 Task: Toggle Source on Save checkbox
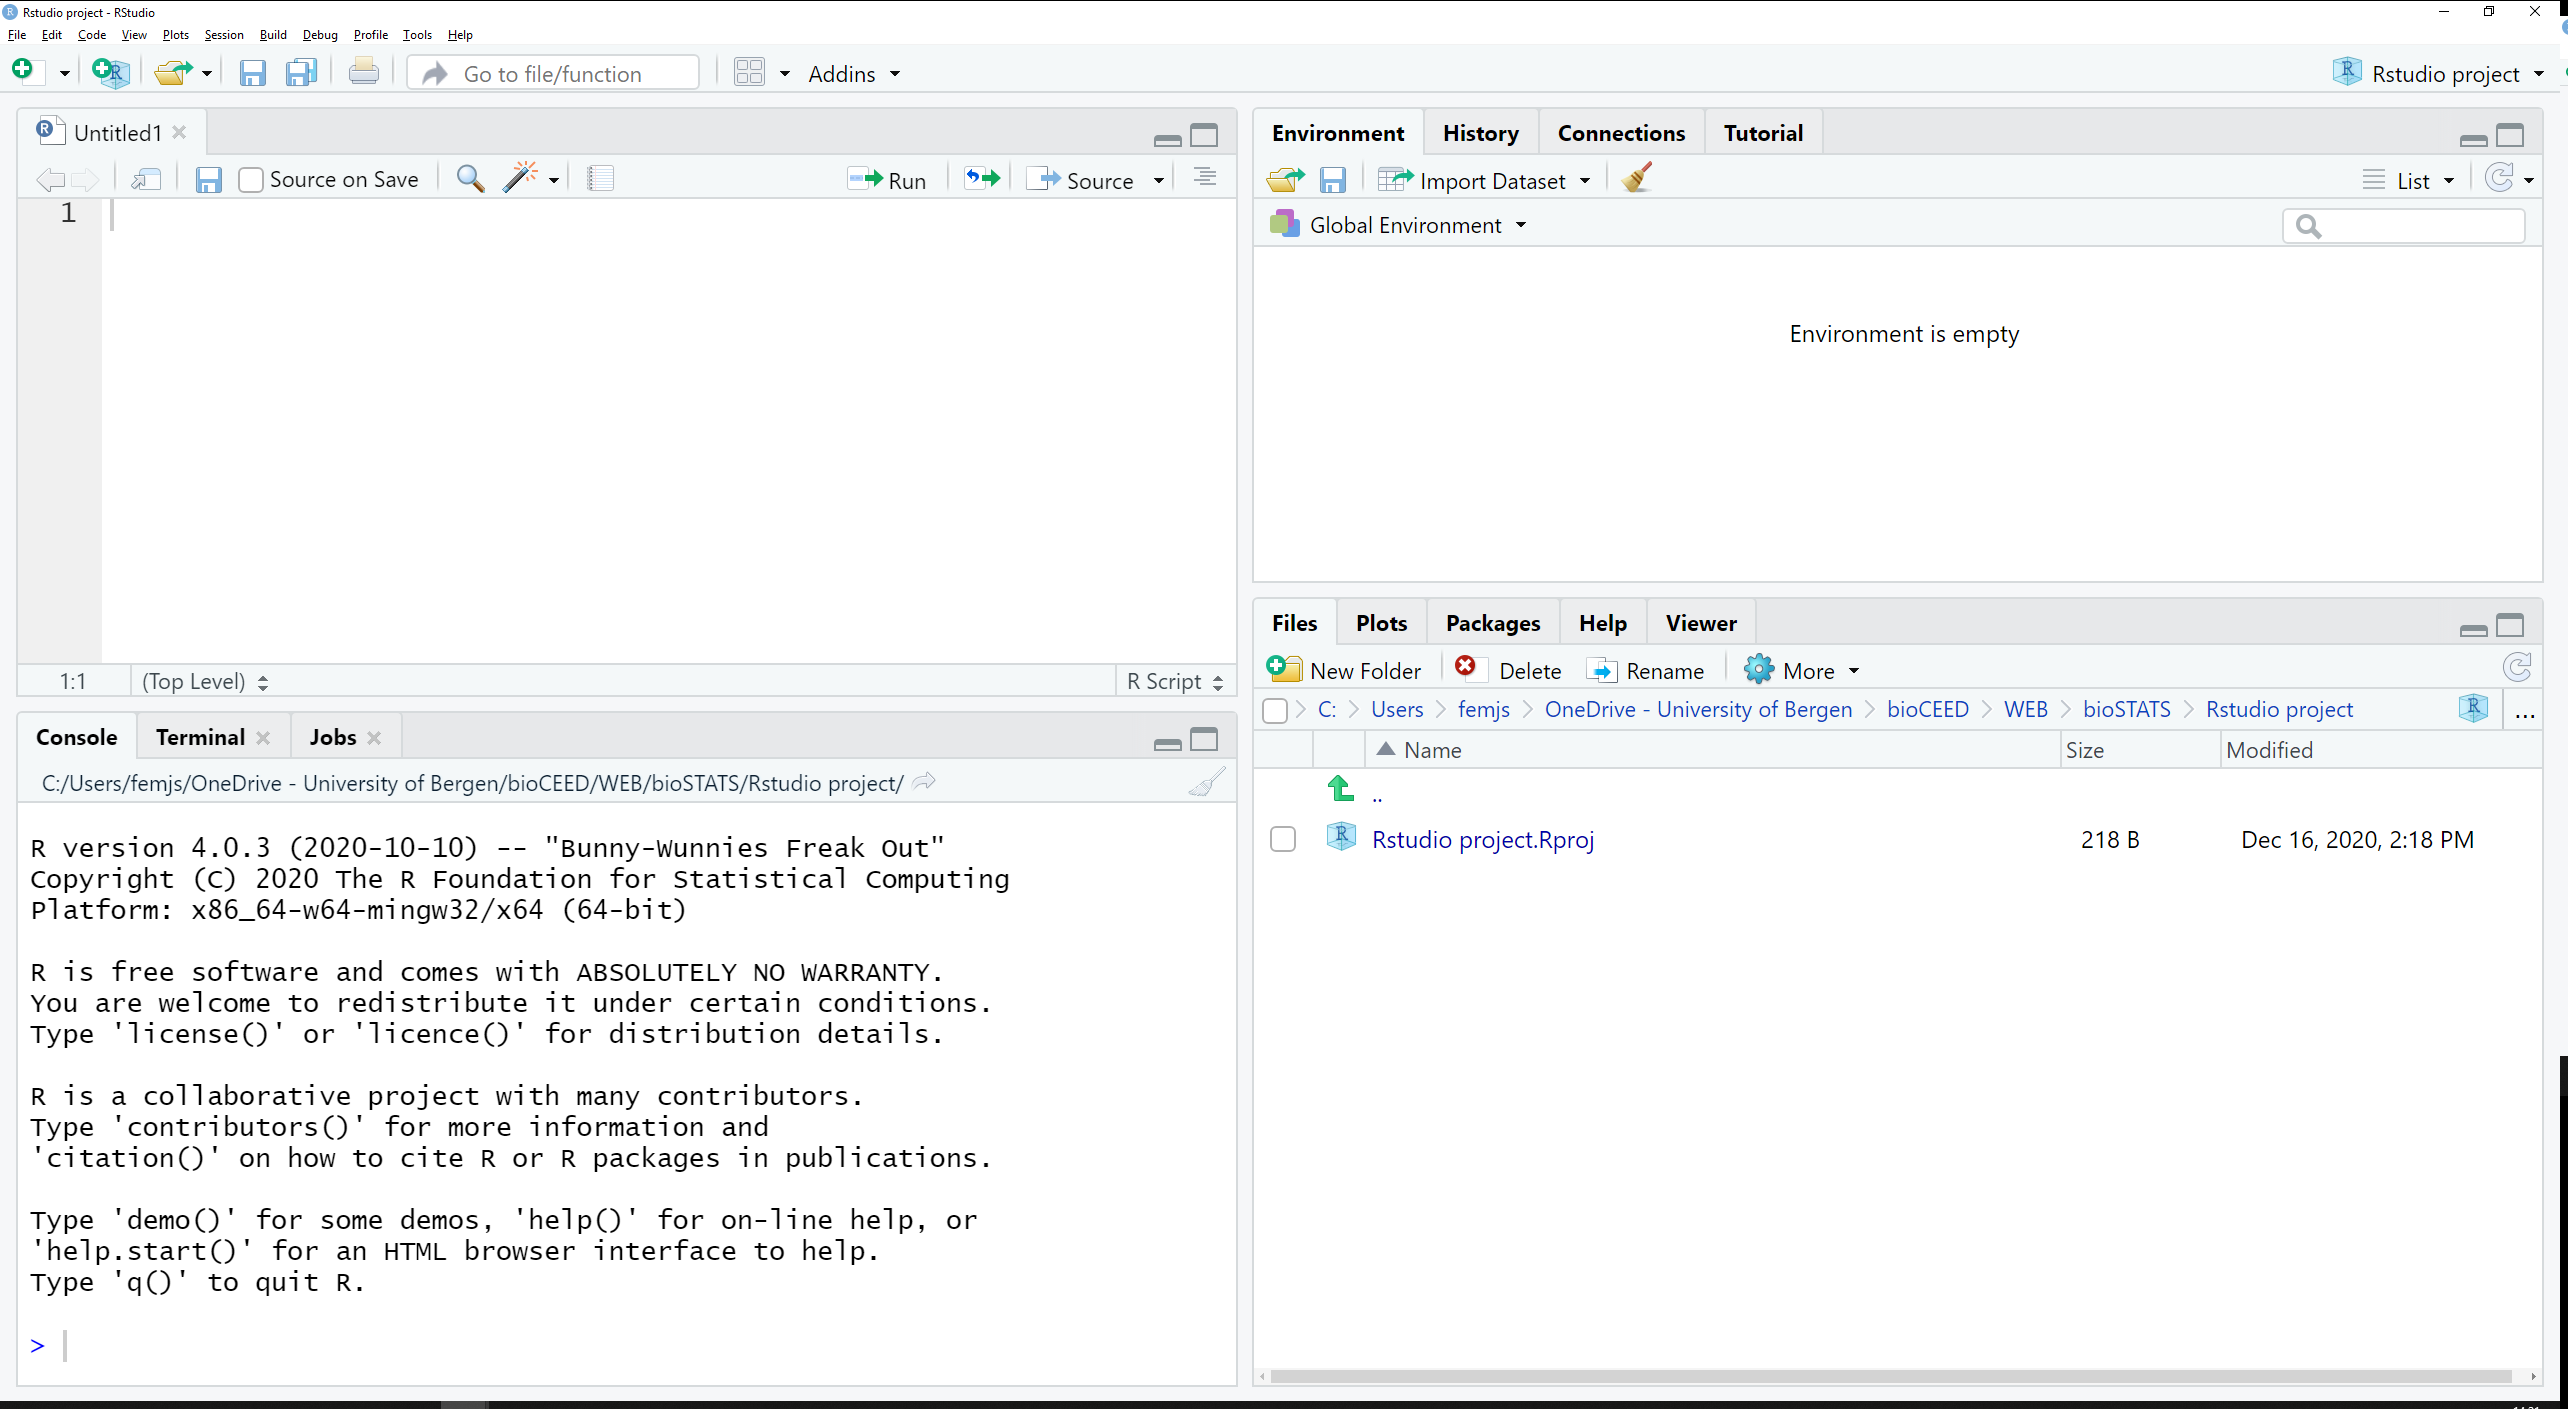tap(252, 179)
